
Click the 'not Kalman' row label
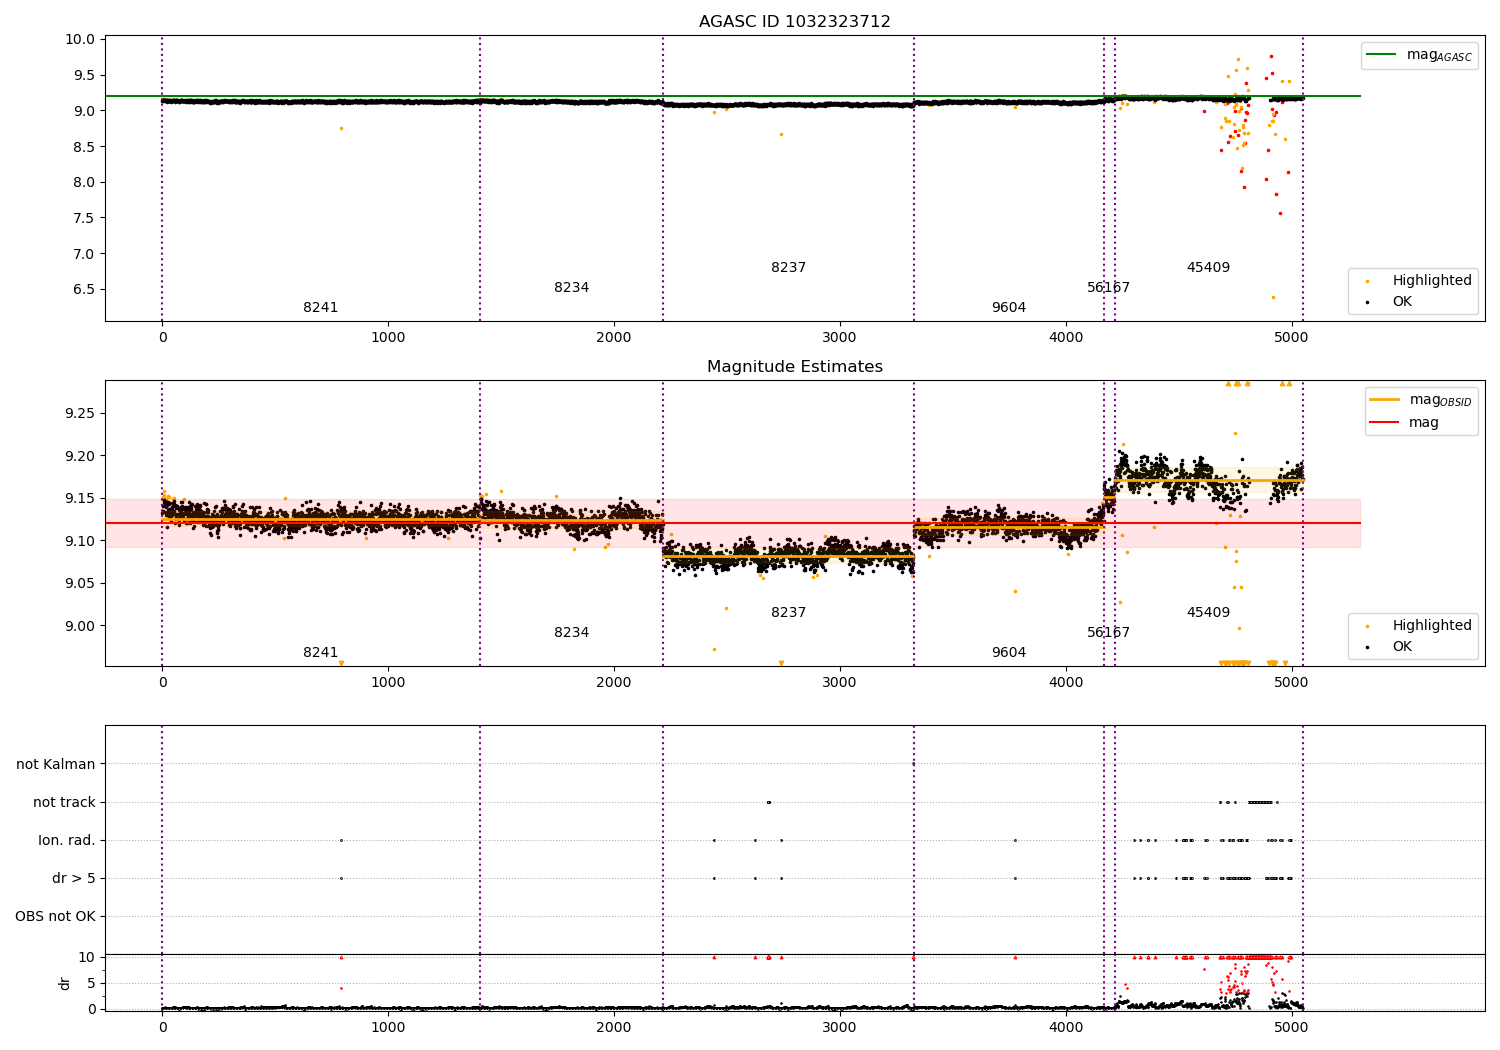coord(56,764)
